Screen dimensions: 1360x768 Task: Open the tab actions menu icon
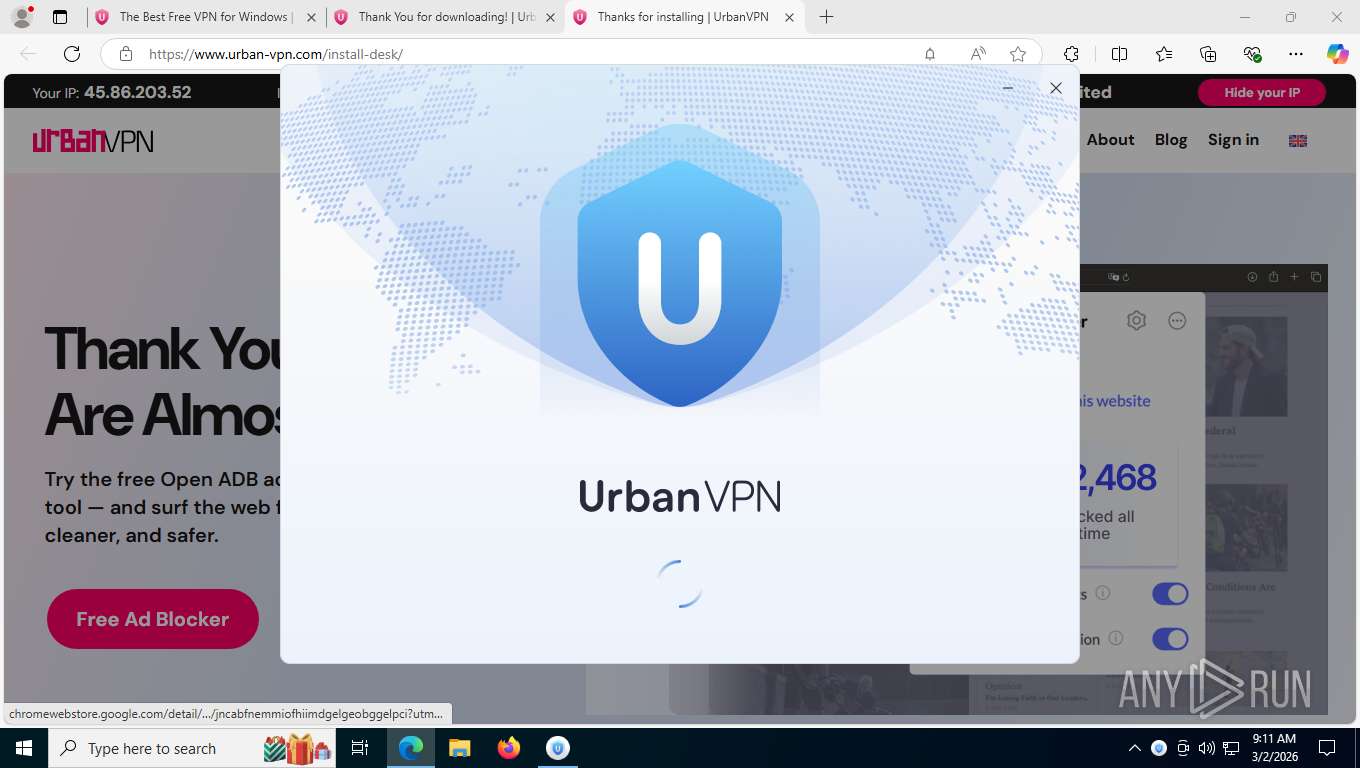pos(60,17)
